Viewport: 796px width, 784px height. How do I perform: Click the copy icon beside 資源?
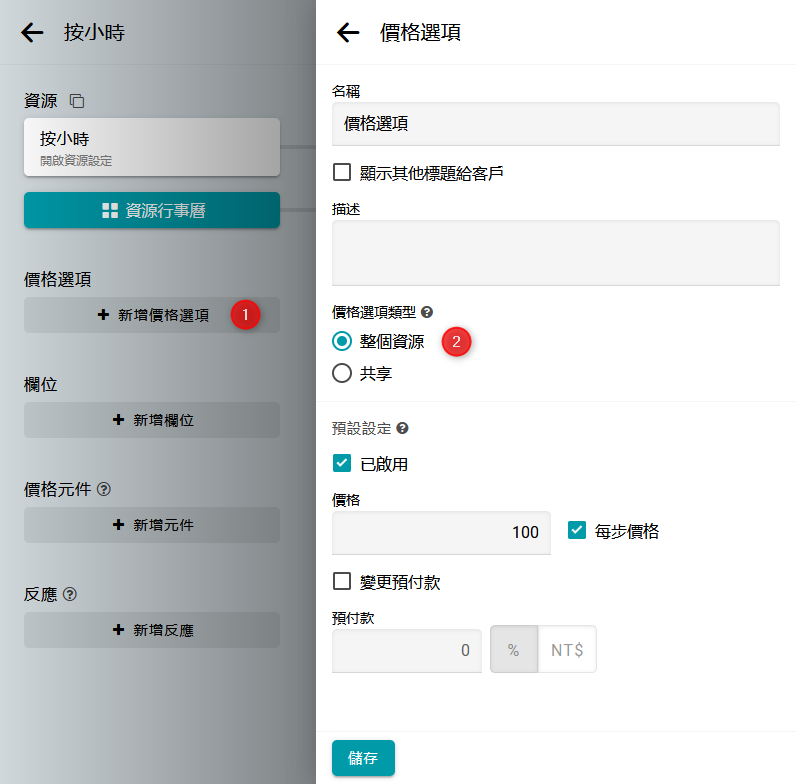(77, 101)
